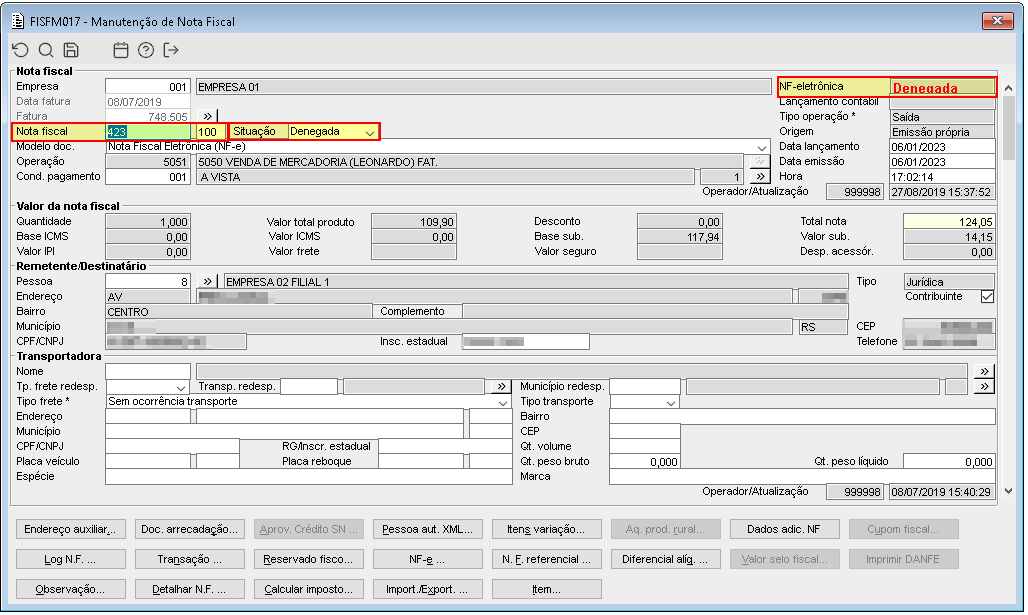Click the Qt. peso bruto field

[644, 462]
